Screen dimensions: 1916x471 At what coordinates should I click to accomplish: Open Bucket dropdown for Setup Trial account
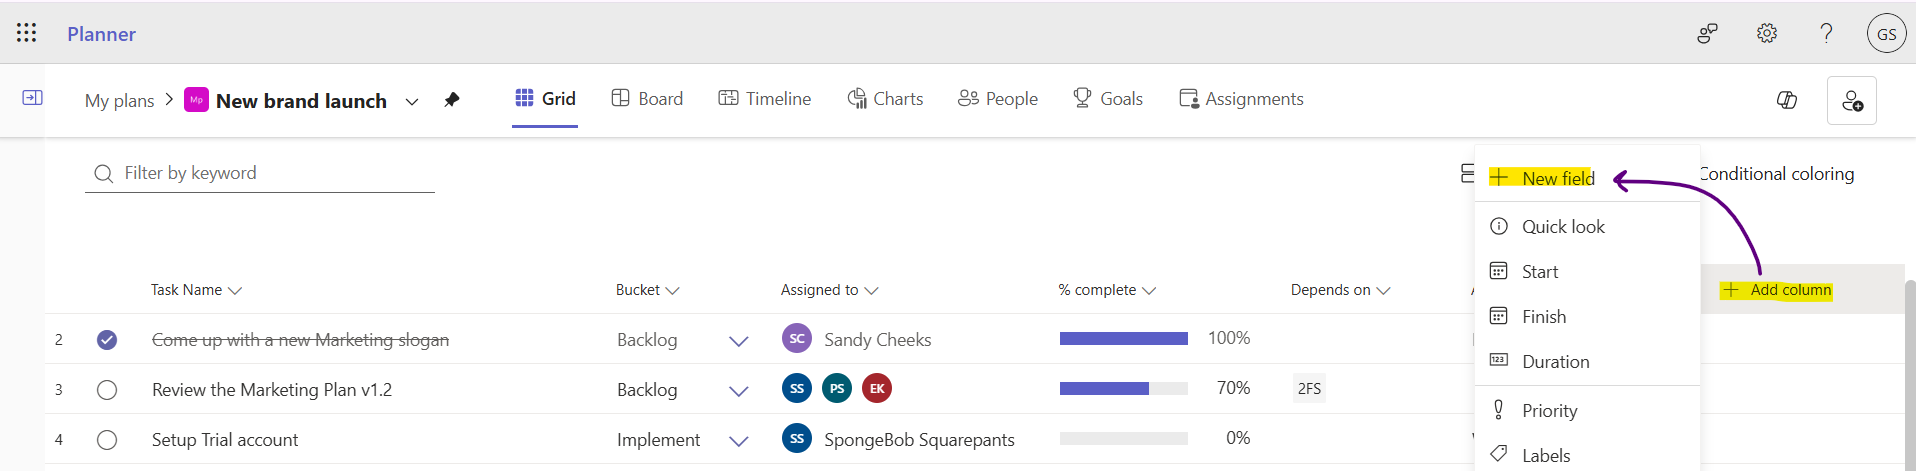(739, 441)
